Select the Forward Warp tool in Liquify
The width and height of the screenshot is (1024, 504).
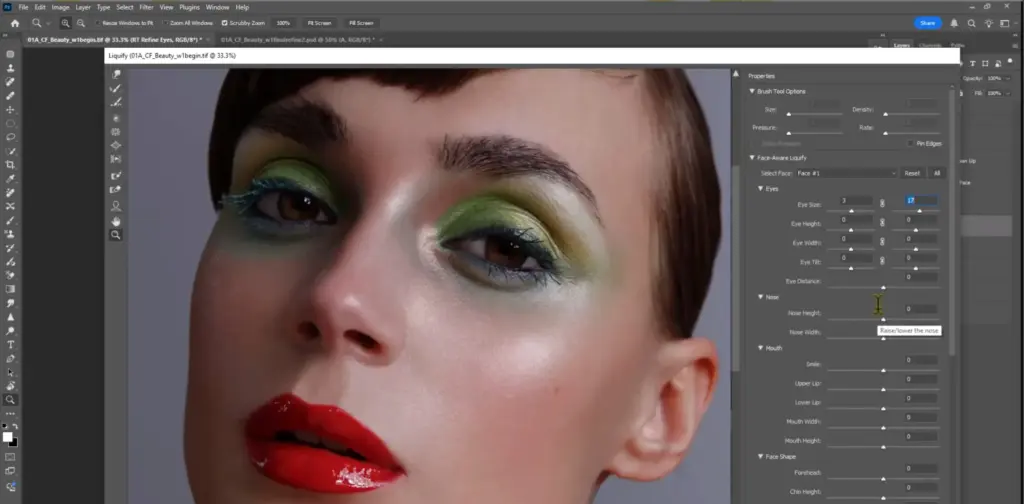[x=116, y=74]
